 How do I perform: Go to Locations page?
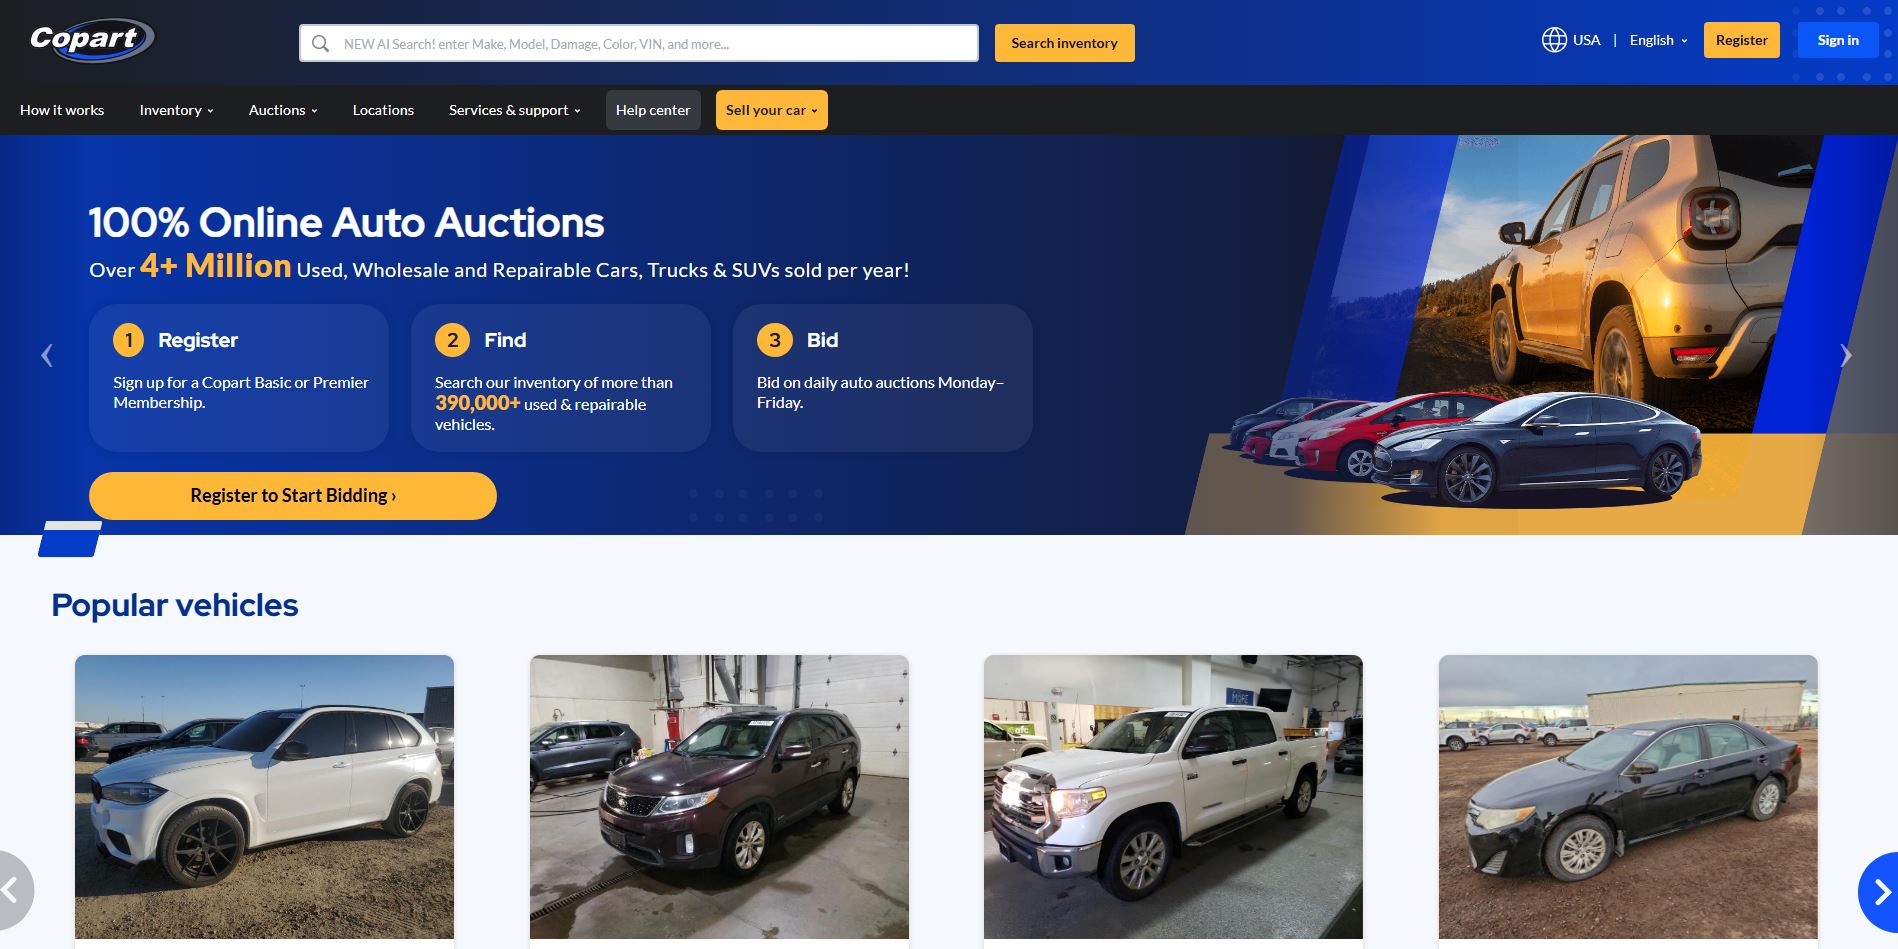[x=383, y=110]
